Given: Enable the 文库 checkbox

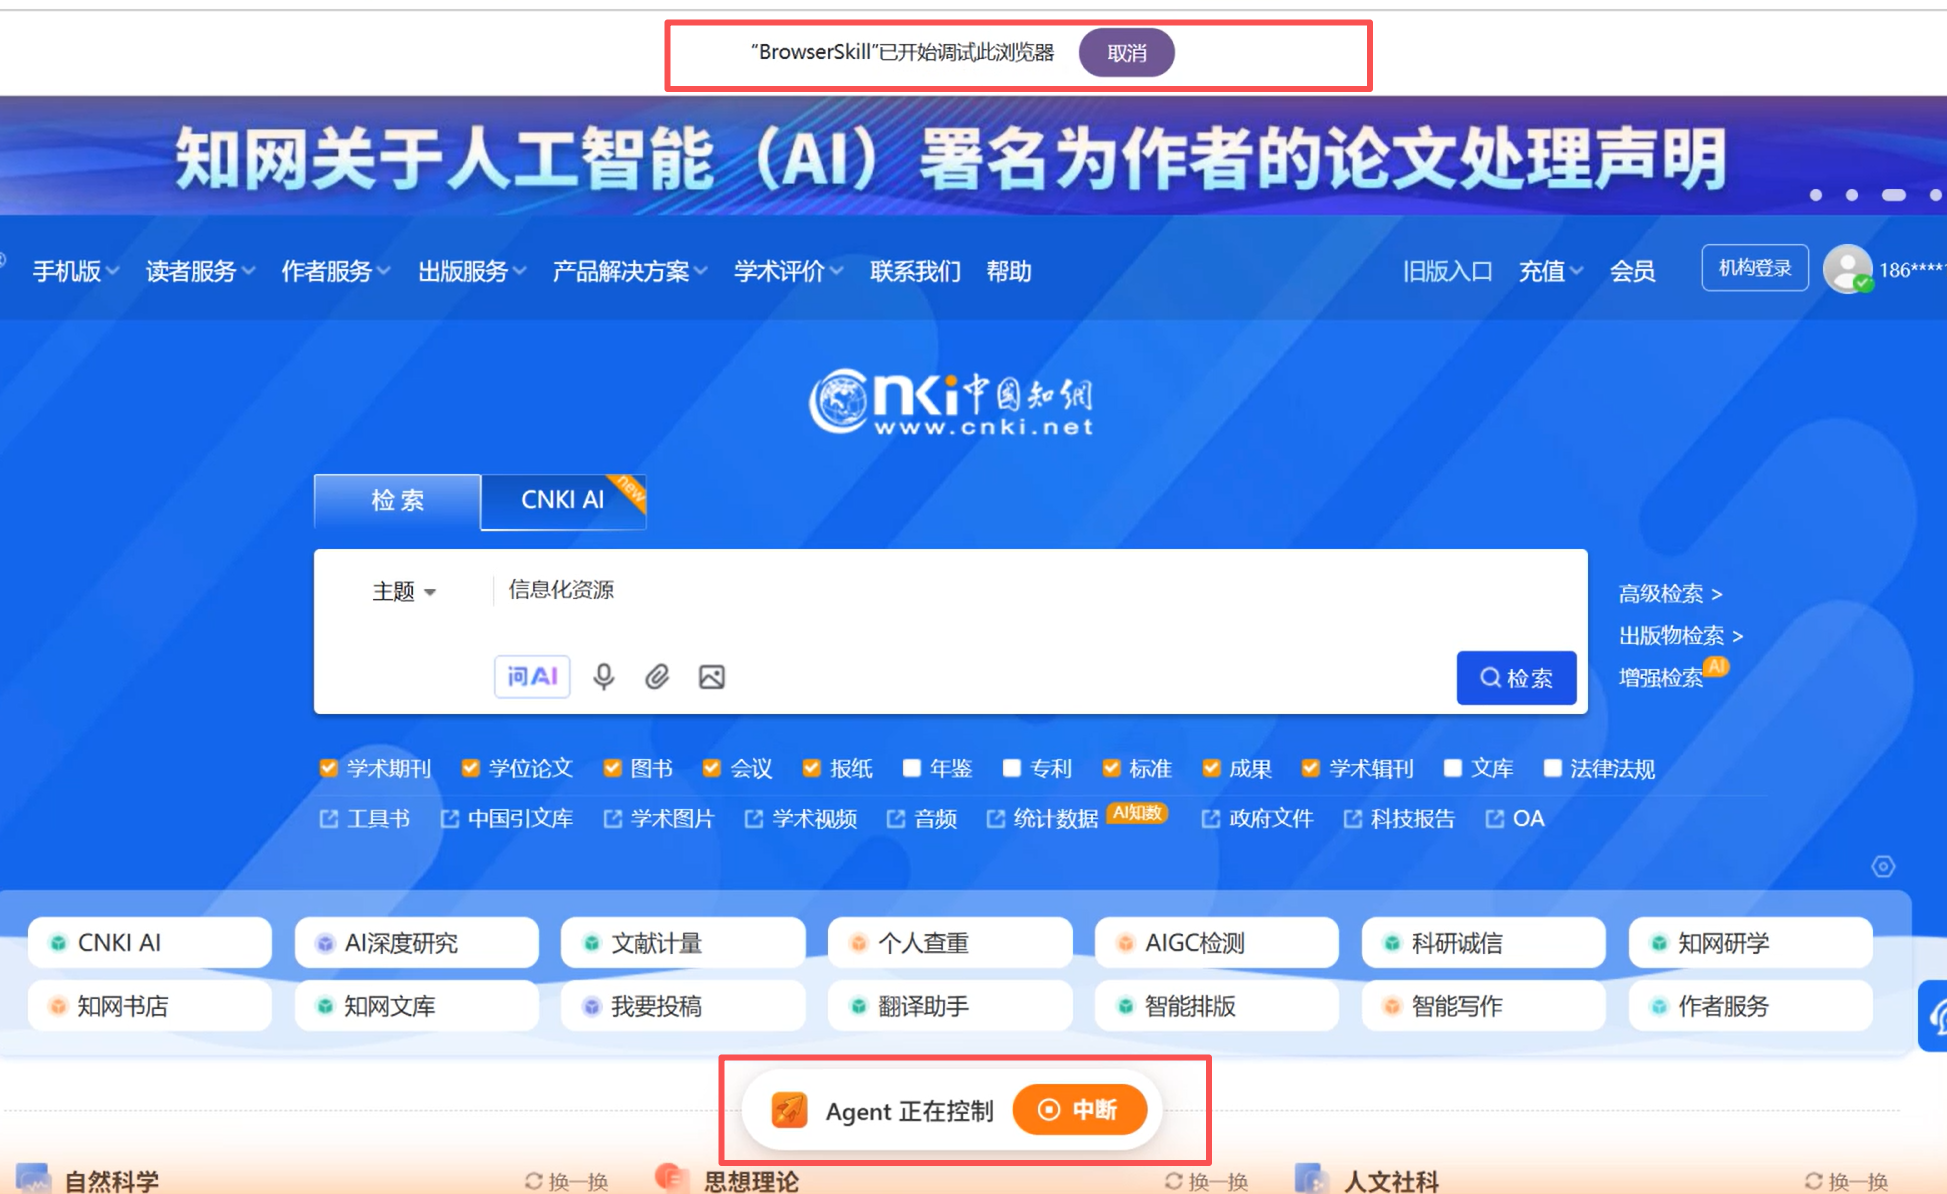Looking at the screenshot, I should (1452, 768).
